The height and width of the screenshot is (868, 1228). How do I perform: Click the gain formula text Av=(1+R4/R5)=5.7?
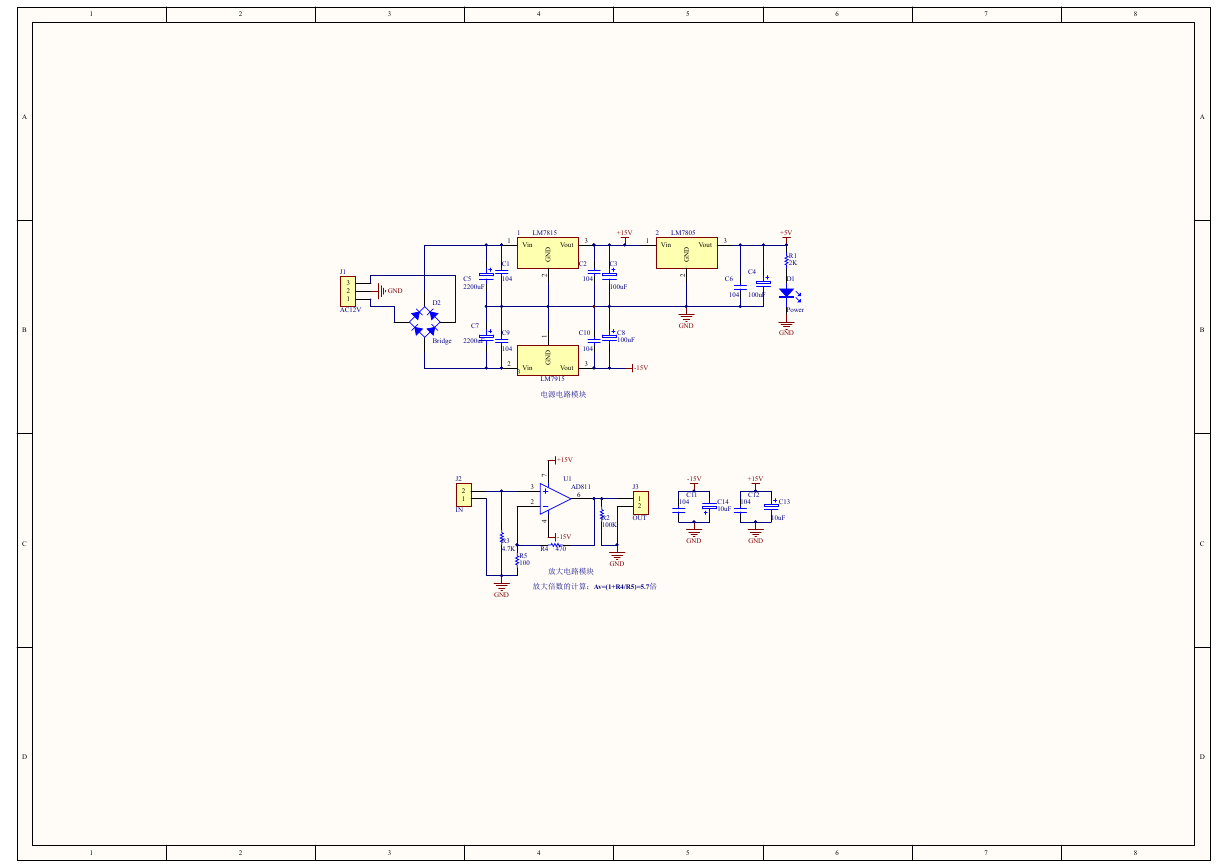point(622,587)
